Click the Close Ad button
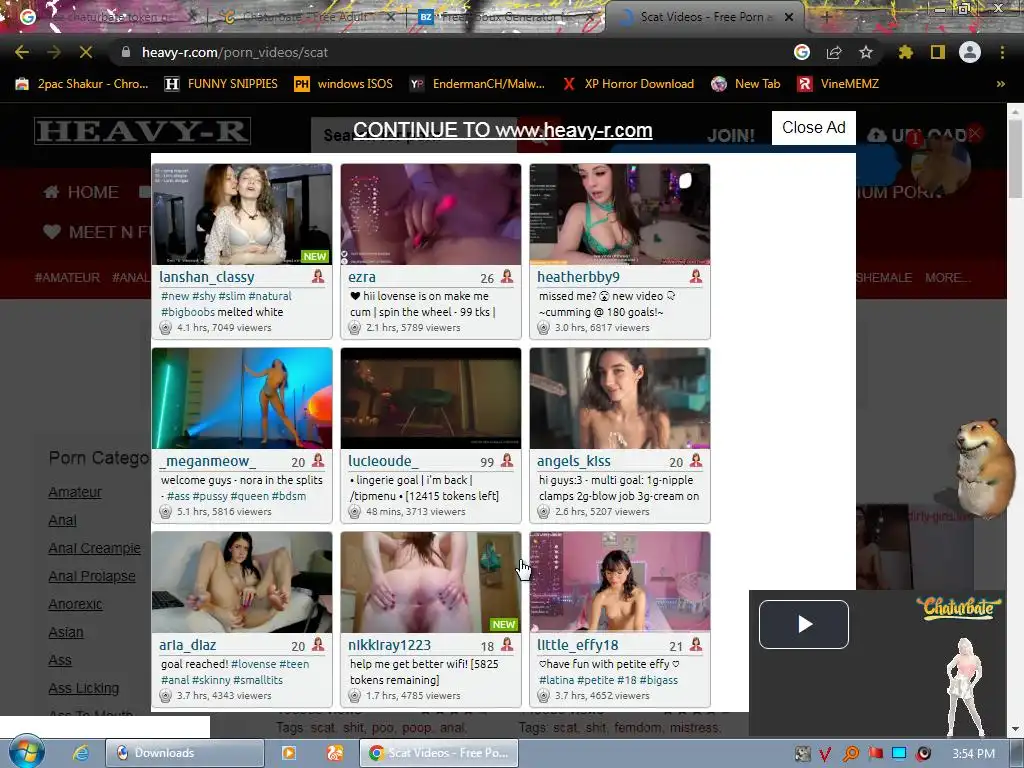 [x=814, y=127]
